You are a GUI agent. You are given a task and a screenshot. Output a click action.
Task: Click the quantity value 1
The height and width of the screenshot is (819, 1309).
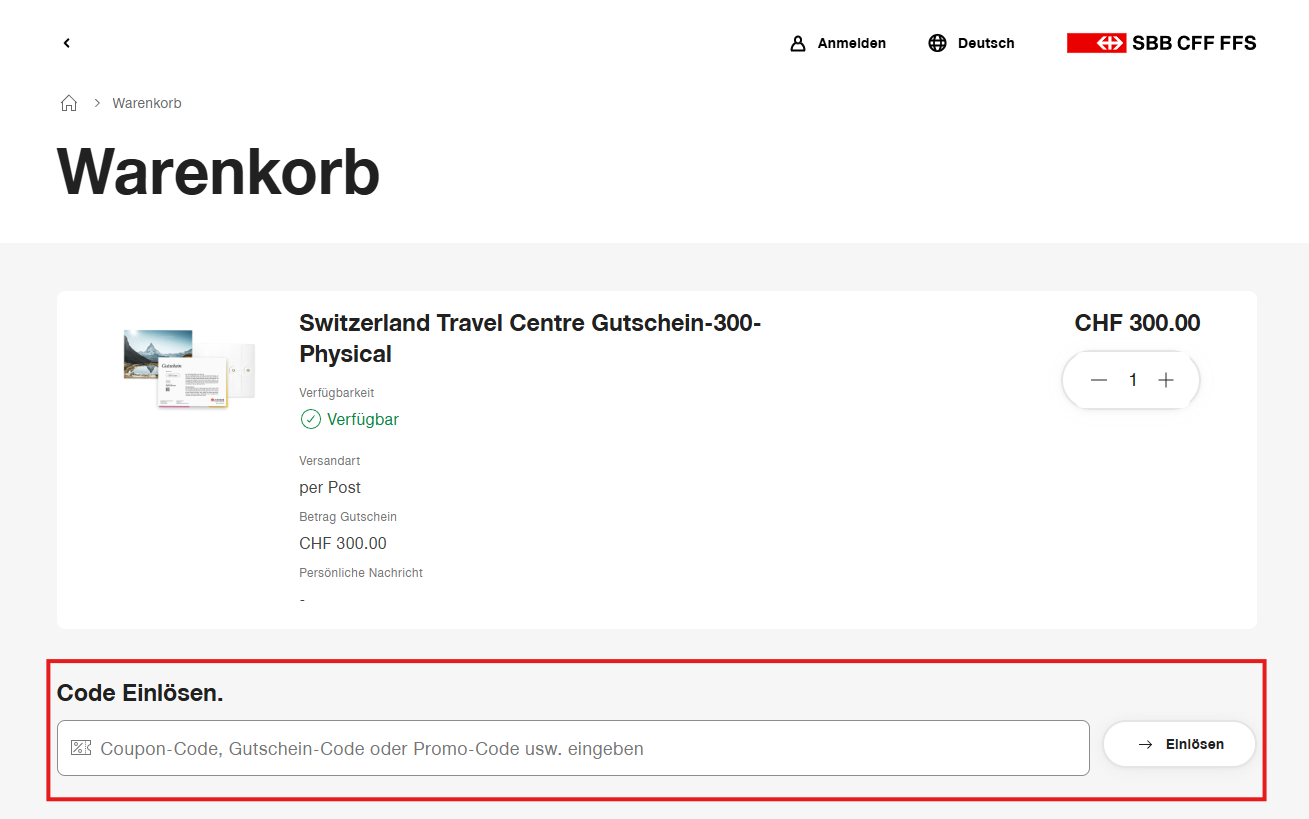coord(1133,380)
